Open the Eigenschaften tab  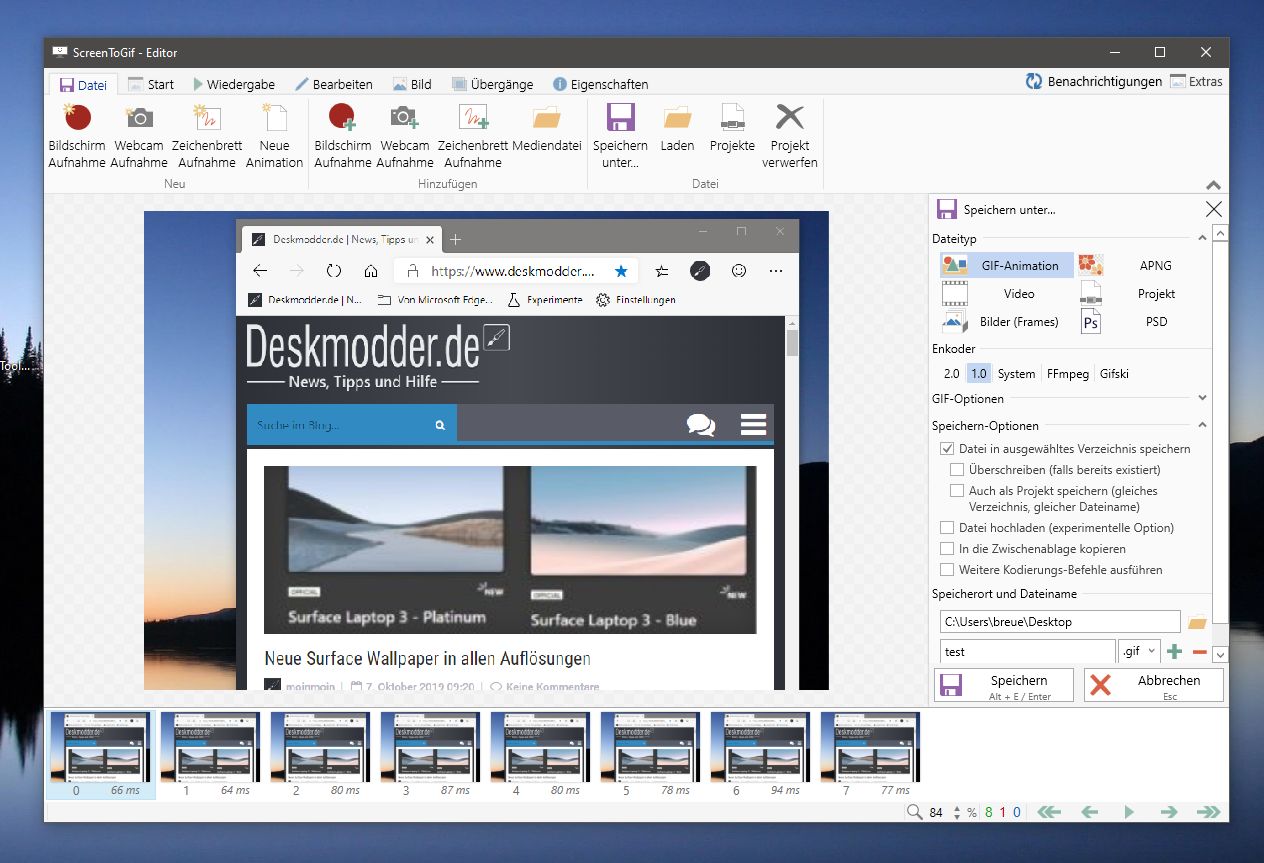point(600,85)
